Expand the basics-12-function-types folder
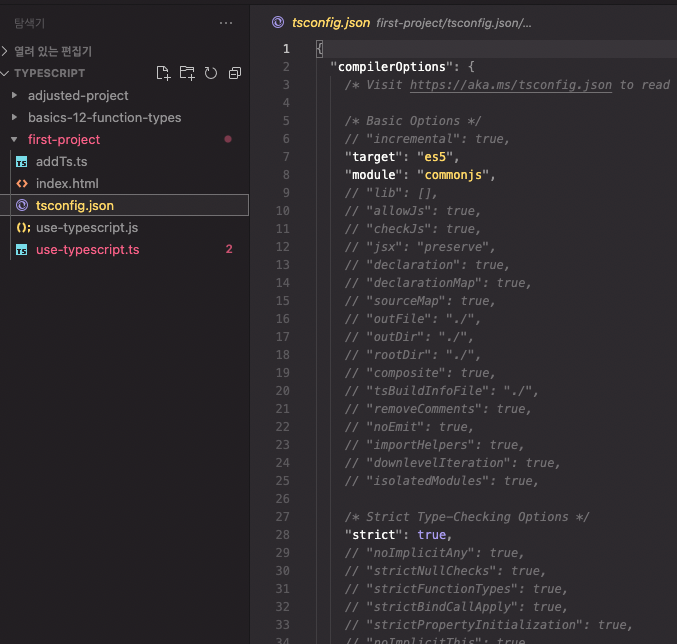Screen dimensions: 677x644 click(14, 117)
